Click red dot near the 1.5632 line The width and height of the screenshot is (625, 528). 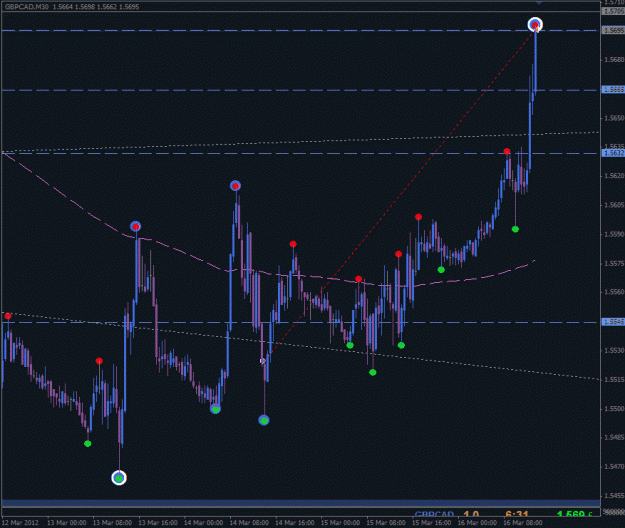pos(507,151)
